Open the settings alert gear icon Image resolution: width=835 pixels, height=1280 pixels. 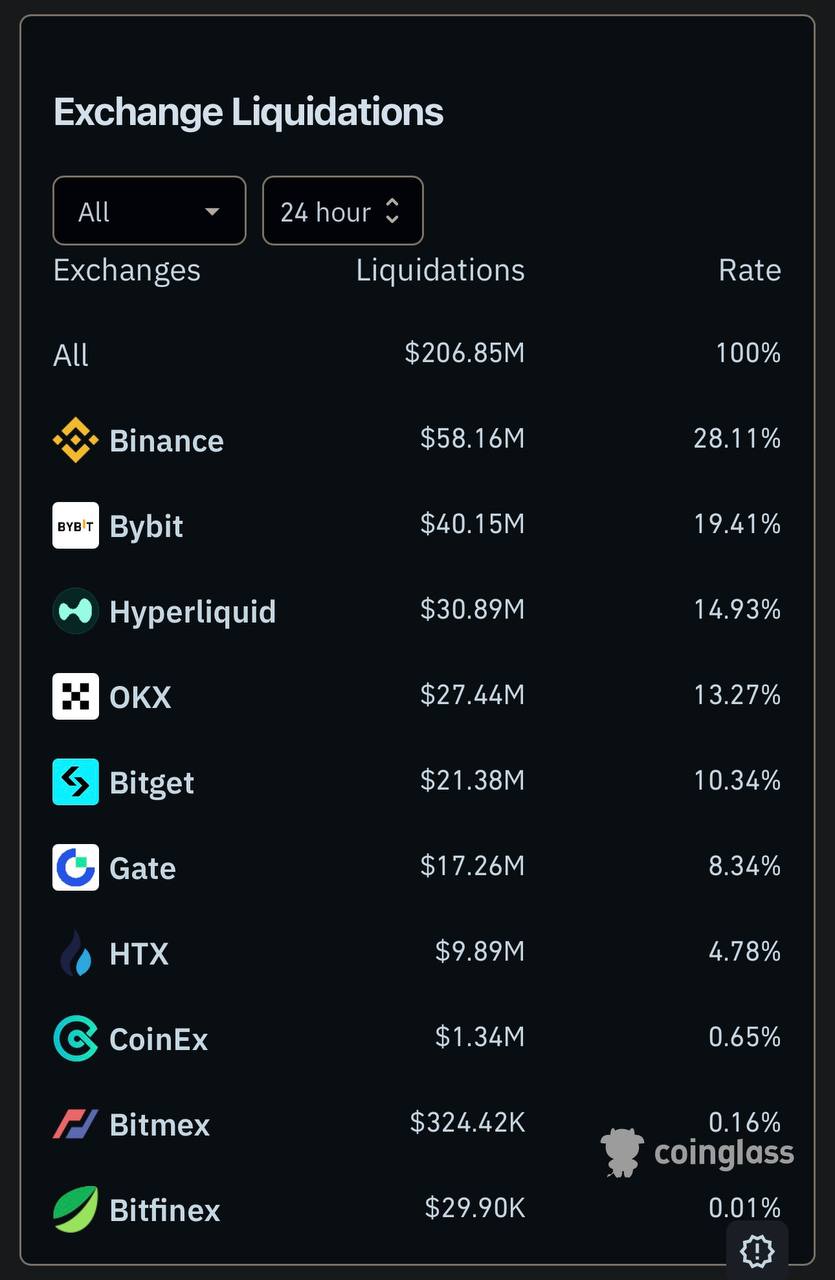click(757, 1250)
